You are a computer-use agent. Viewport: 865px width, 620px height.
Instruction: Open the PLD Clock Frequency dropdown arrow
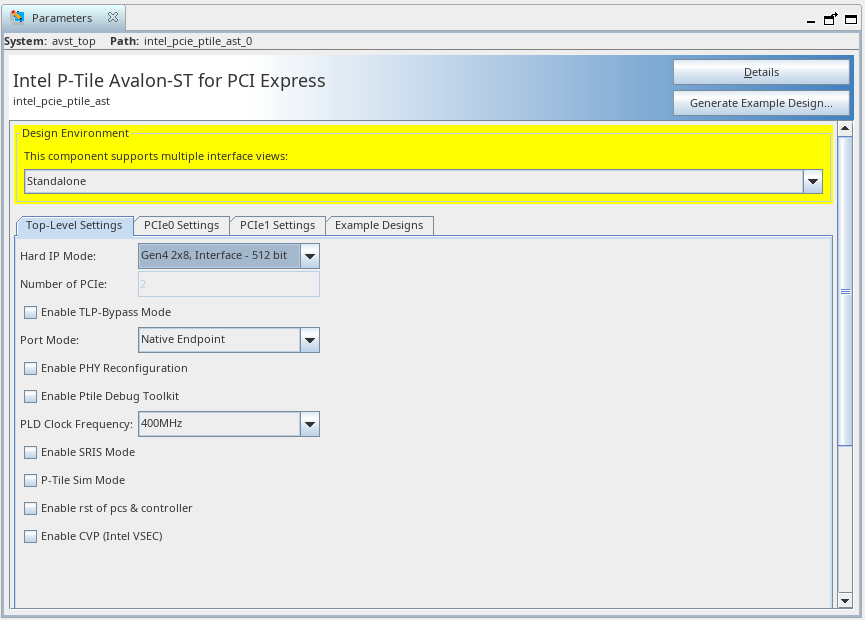[x=310, y=424]
